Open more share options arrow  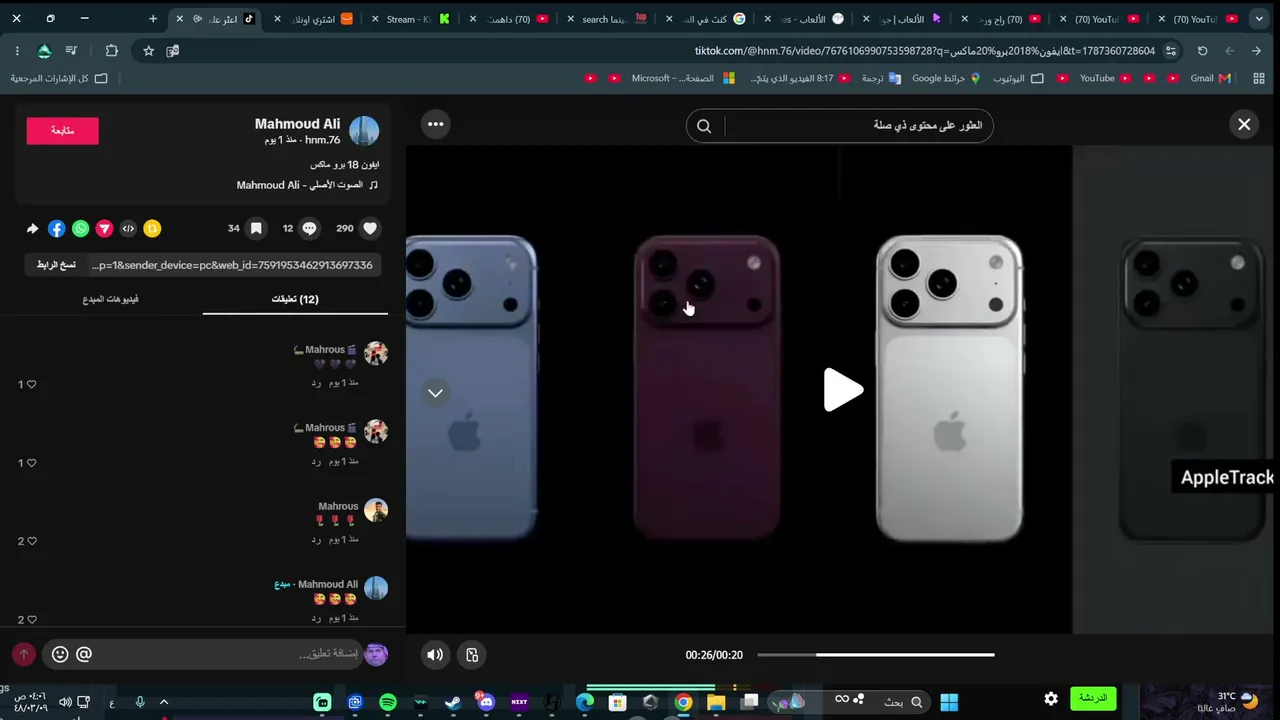32,229
